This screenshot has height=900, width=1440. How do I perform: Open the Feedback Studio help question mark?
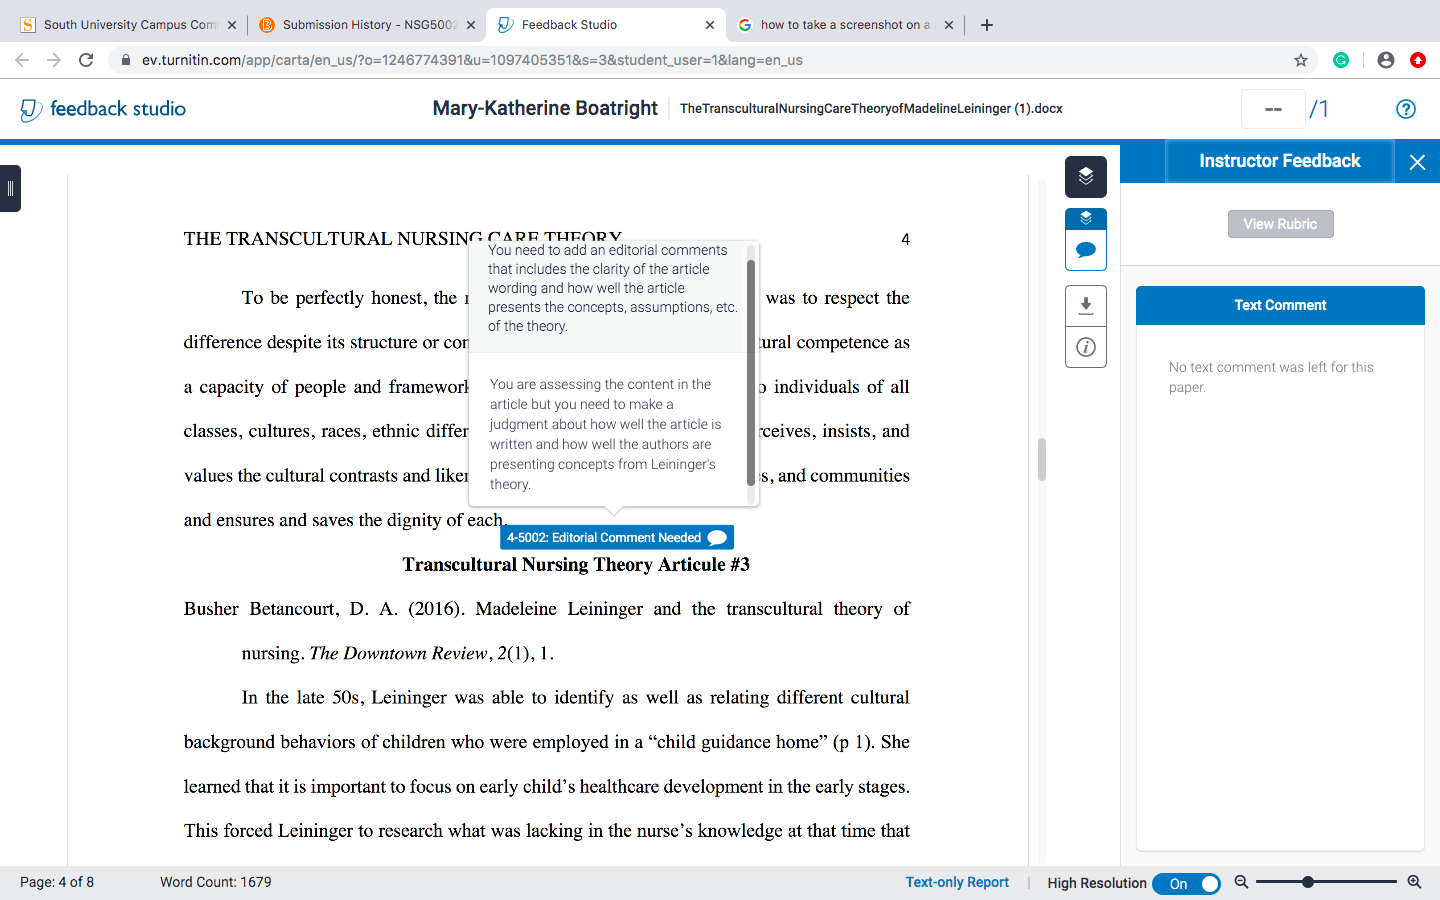(1406, 109)
